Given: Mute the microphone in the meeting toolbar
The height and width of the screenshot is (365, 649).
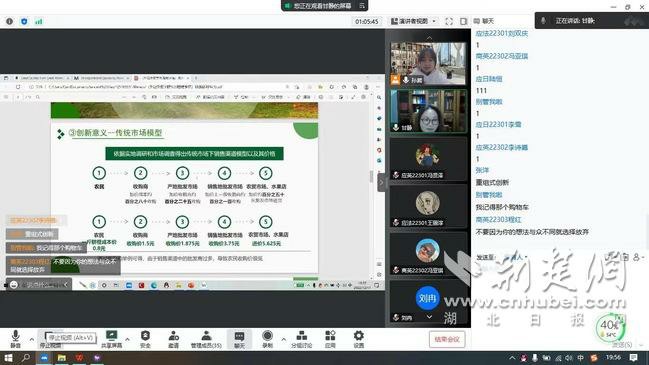Looking at the screenshot, I should (15, 339).
